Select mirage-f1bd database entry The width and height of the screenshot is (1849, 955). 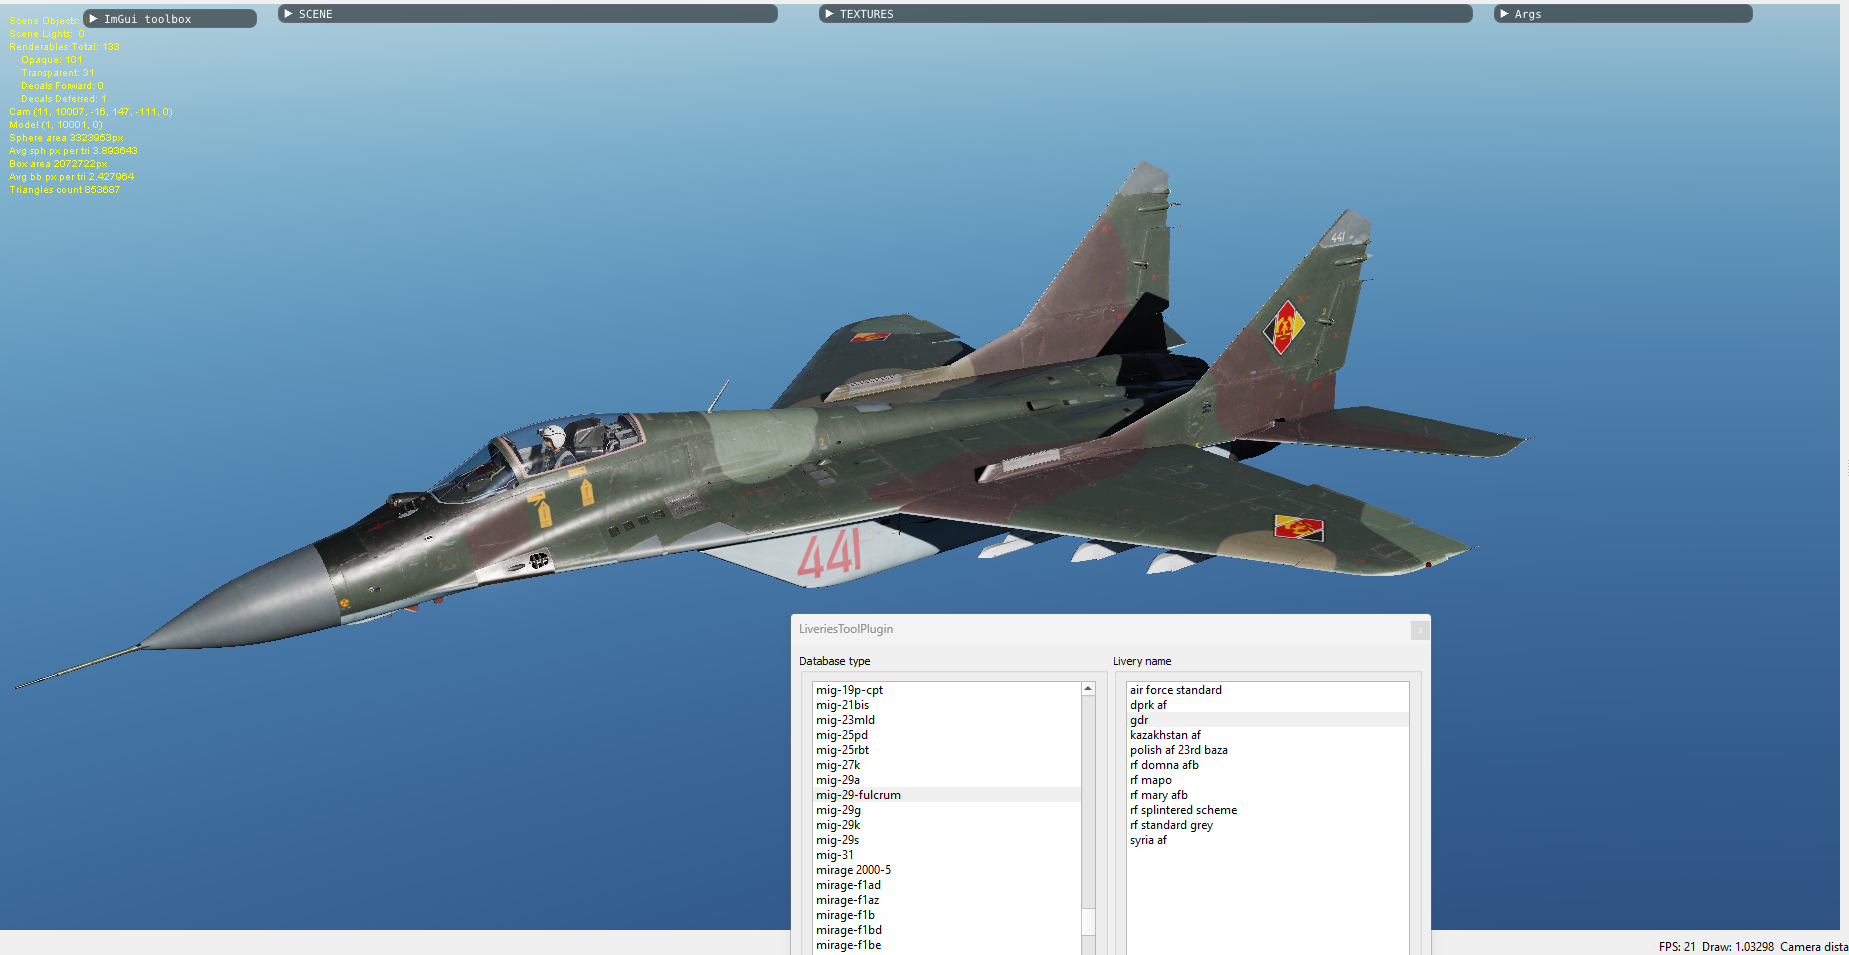pyautogui.click(x=946, y=930)
